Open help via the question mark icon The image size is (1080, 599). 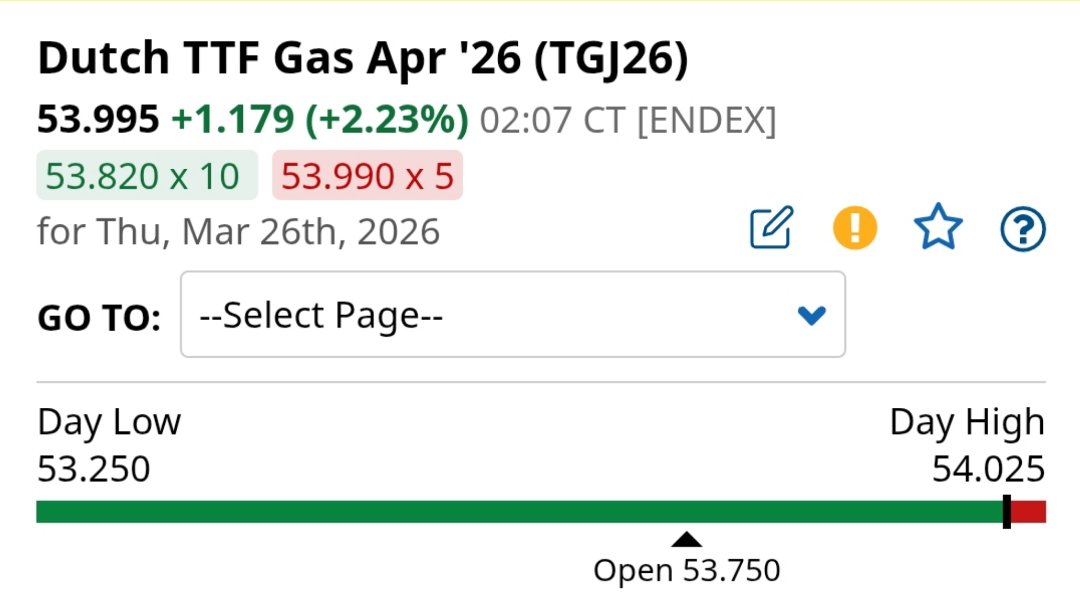click(1022, 229)
